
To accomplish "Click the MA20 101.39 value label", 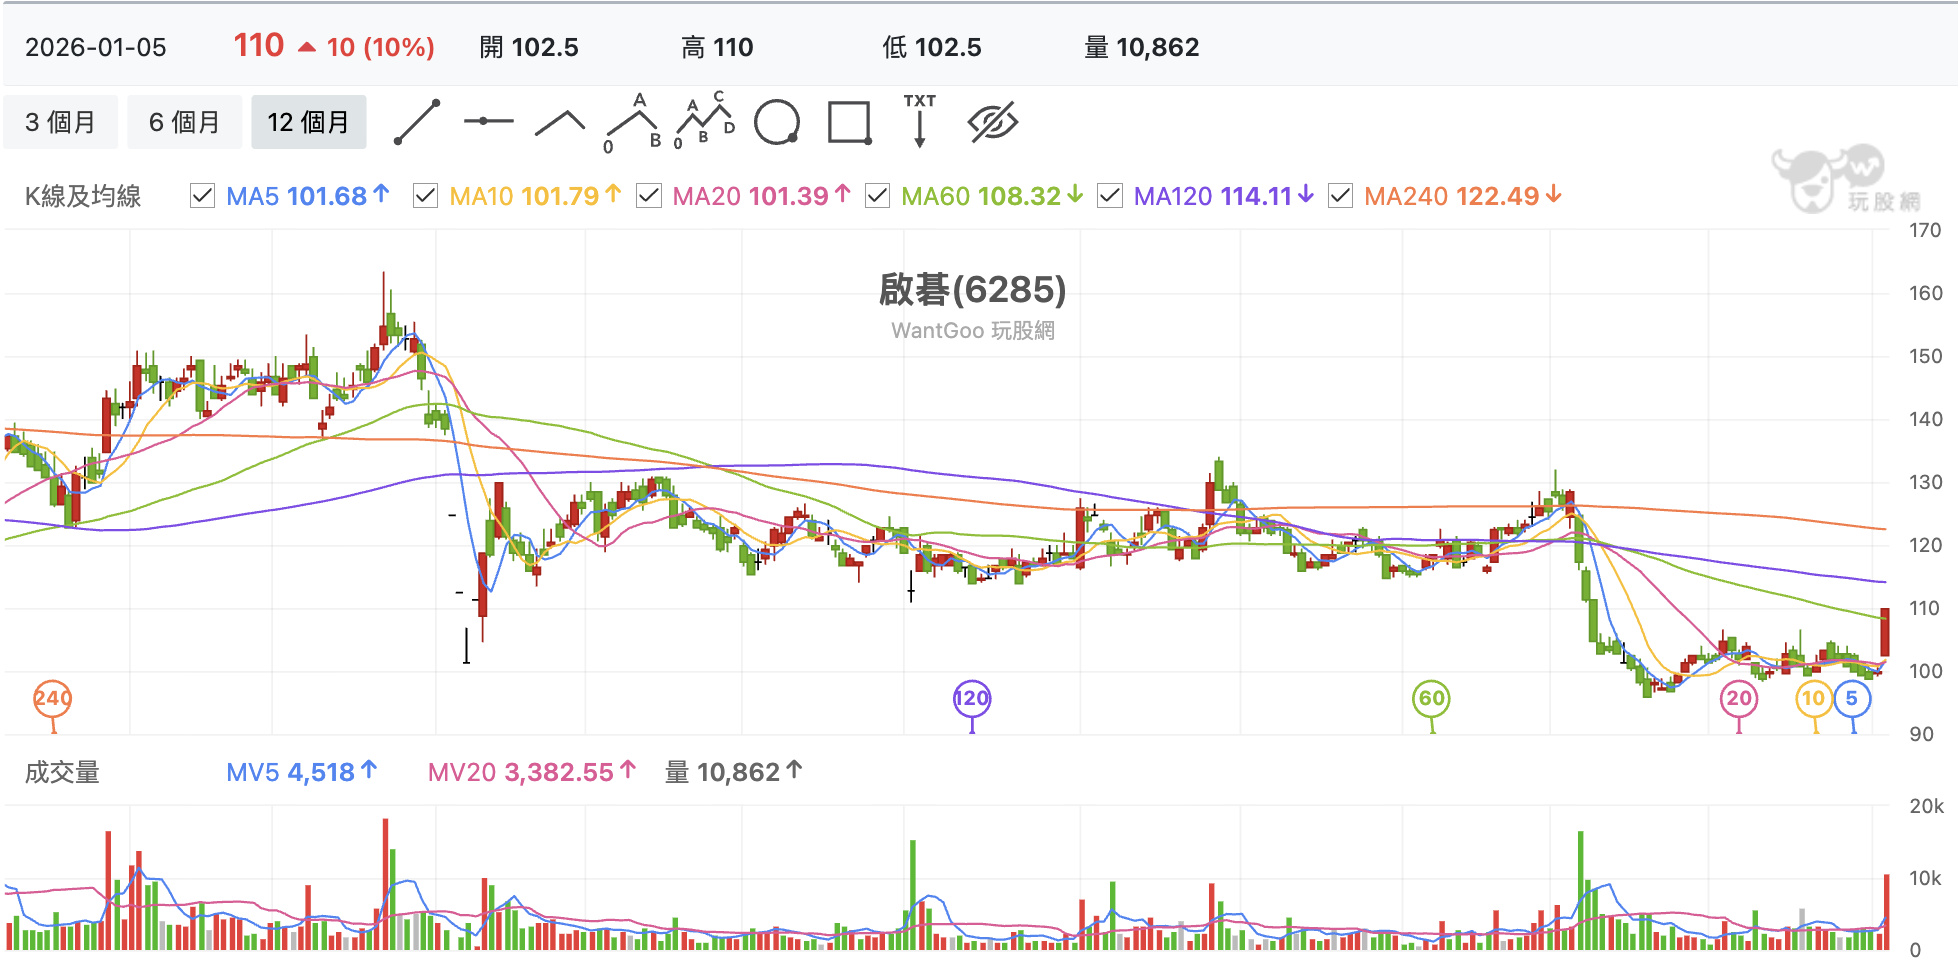I will 762,196.
